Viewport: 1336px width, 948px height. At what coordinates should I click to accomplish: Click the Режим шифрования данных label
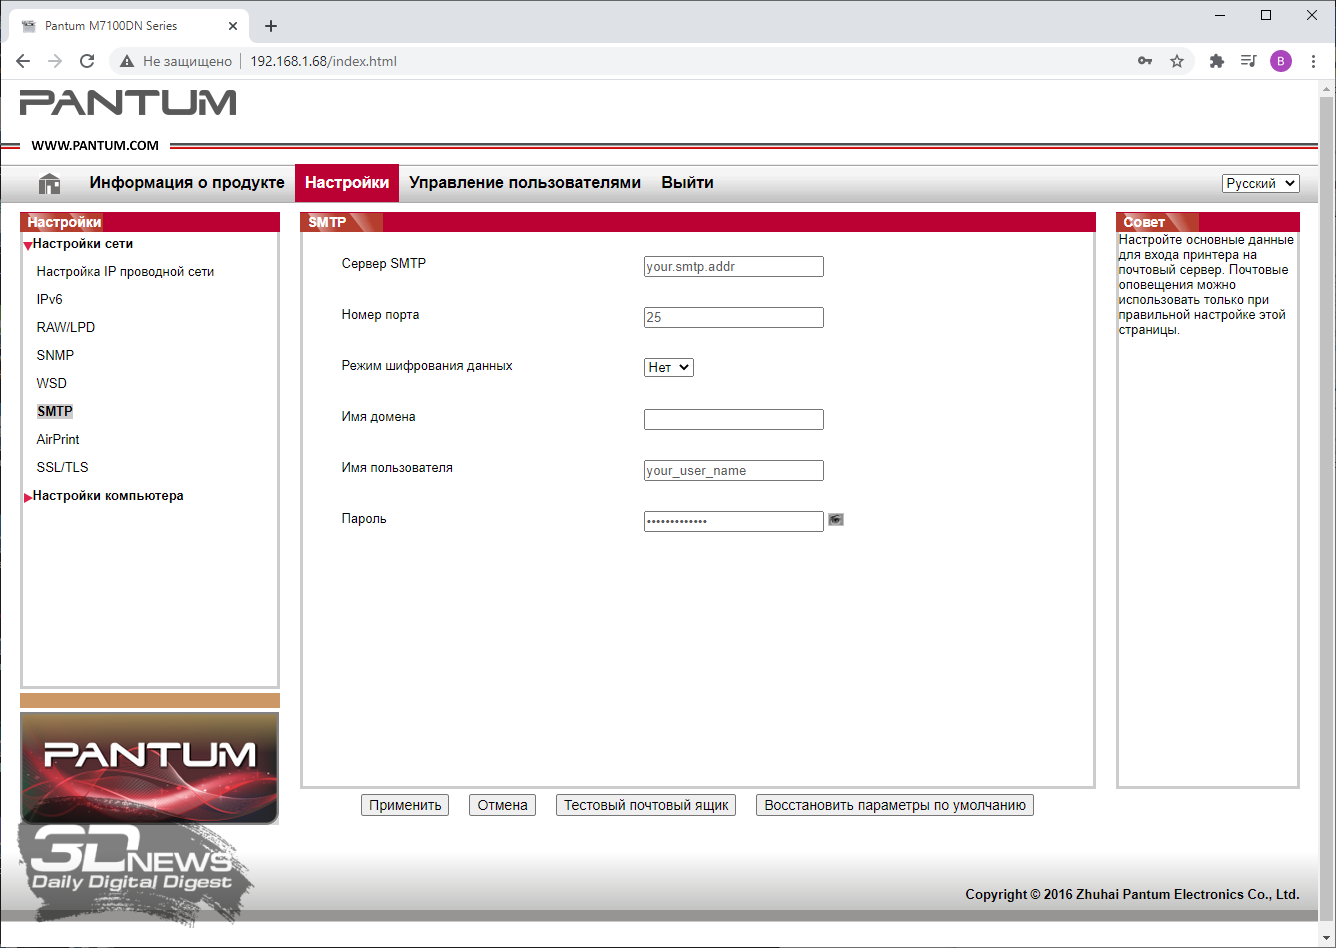pyautogui.click(x=427, y=366)
